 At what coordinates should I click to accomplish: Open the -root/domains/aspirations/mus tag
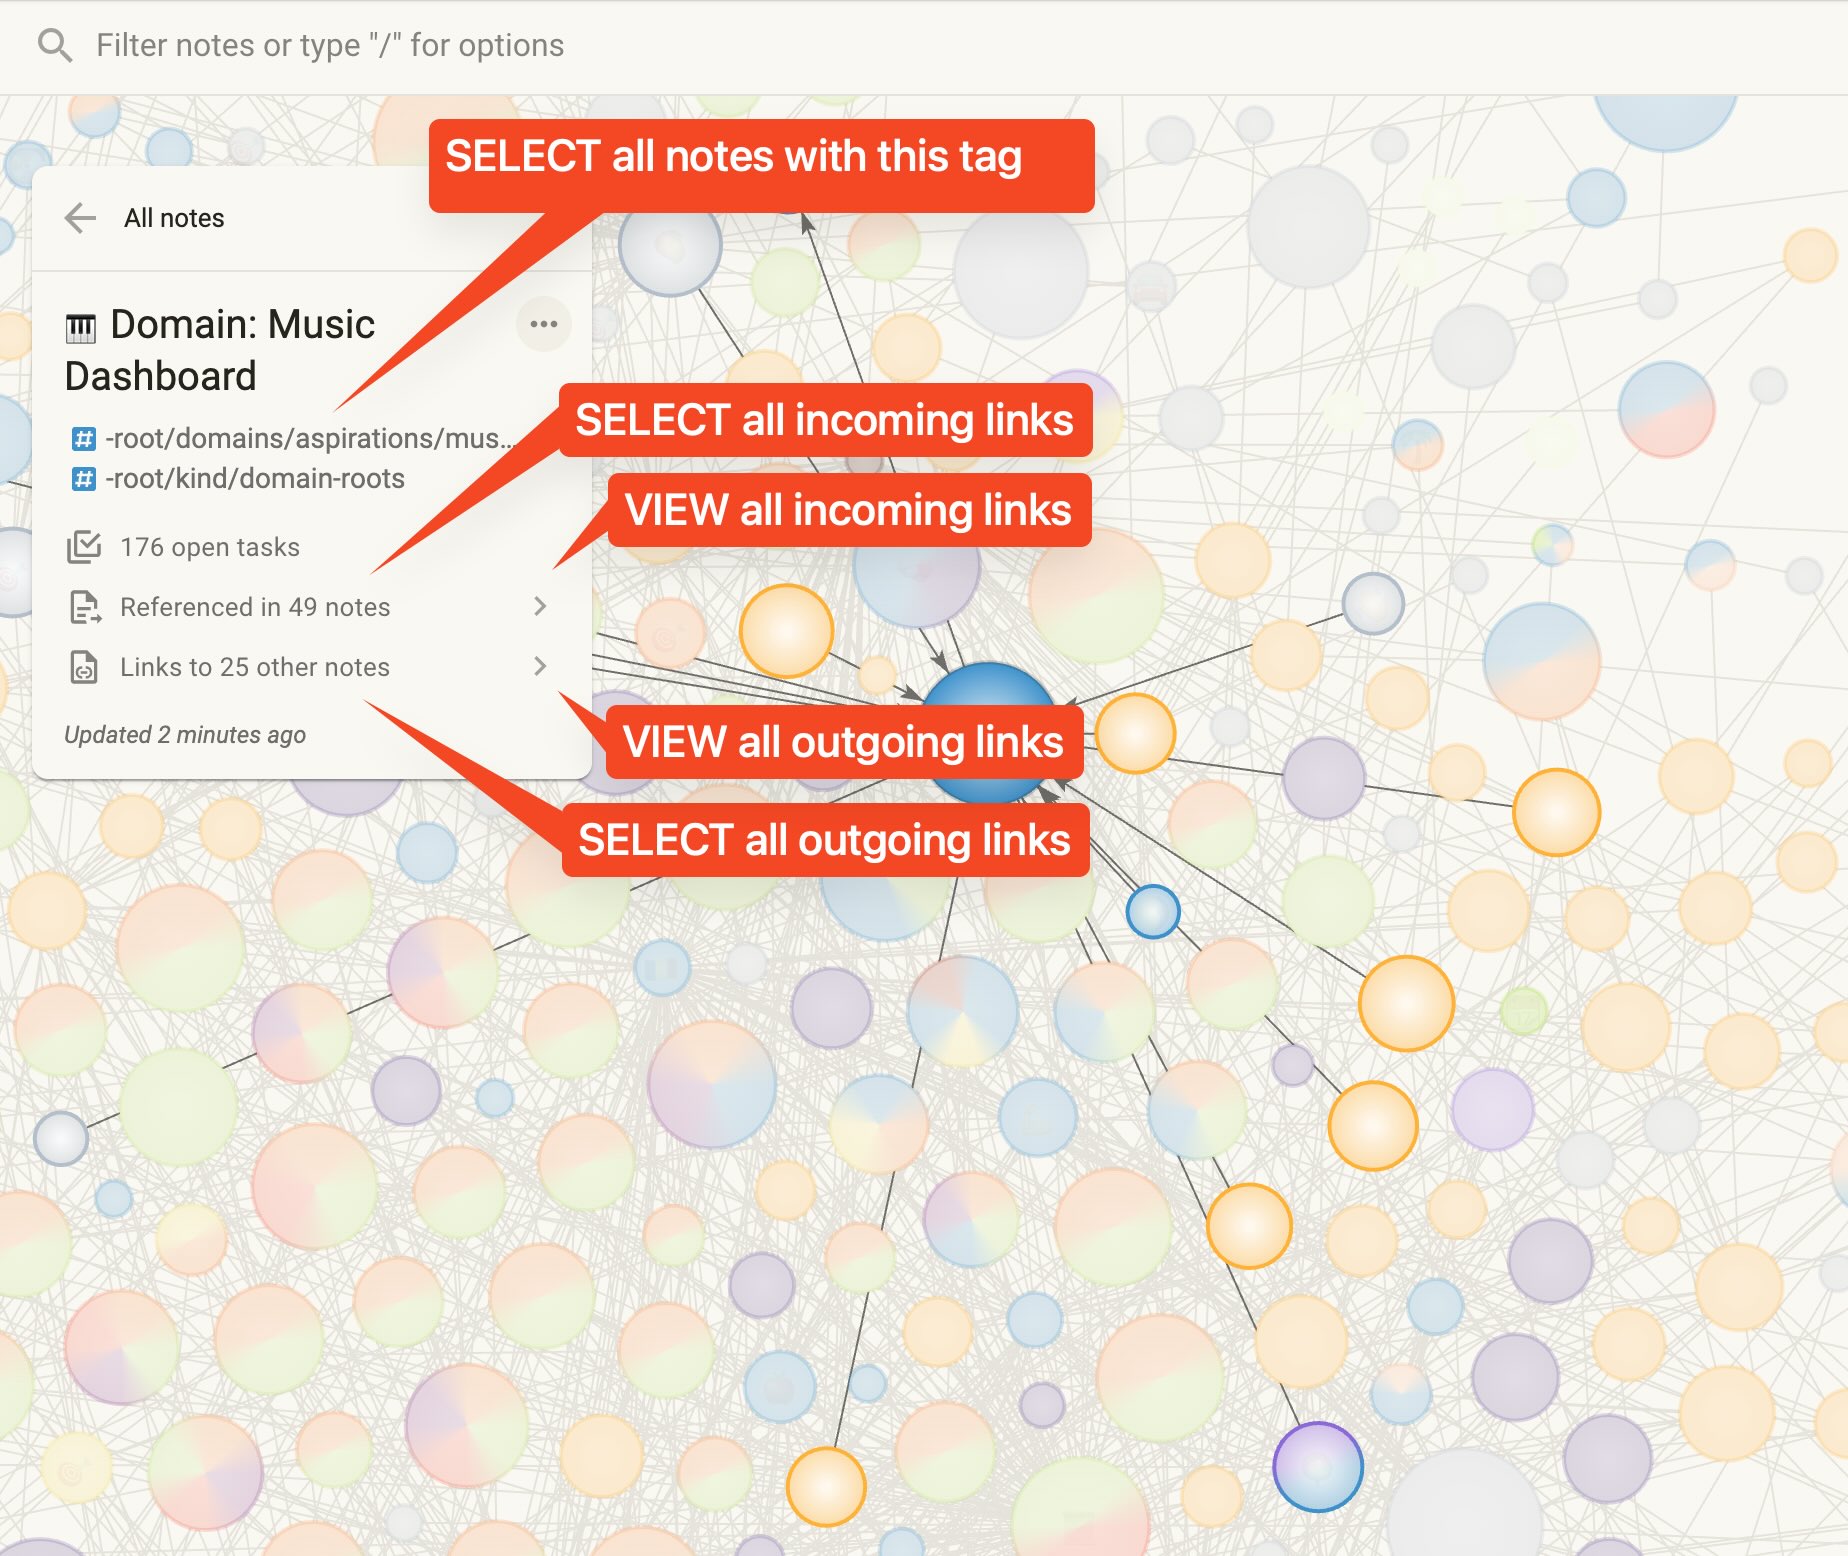[x=309, y=439]
